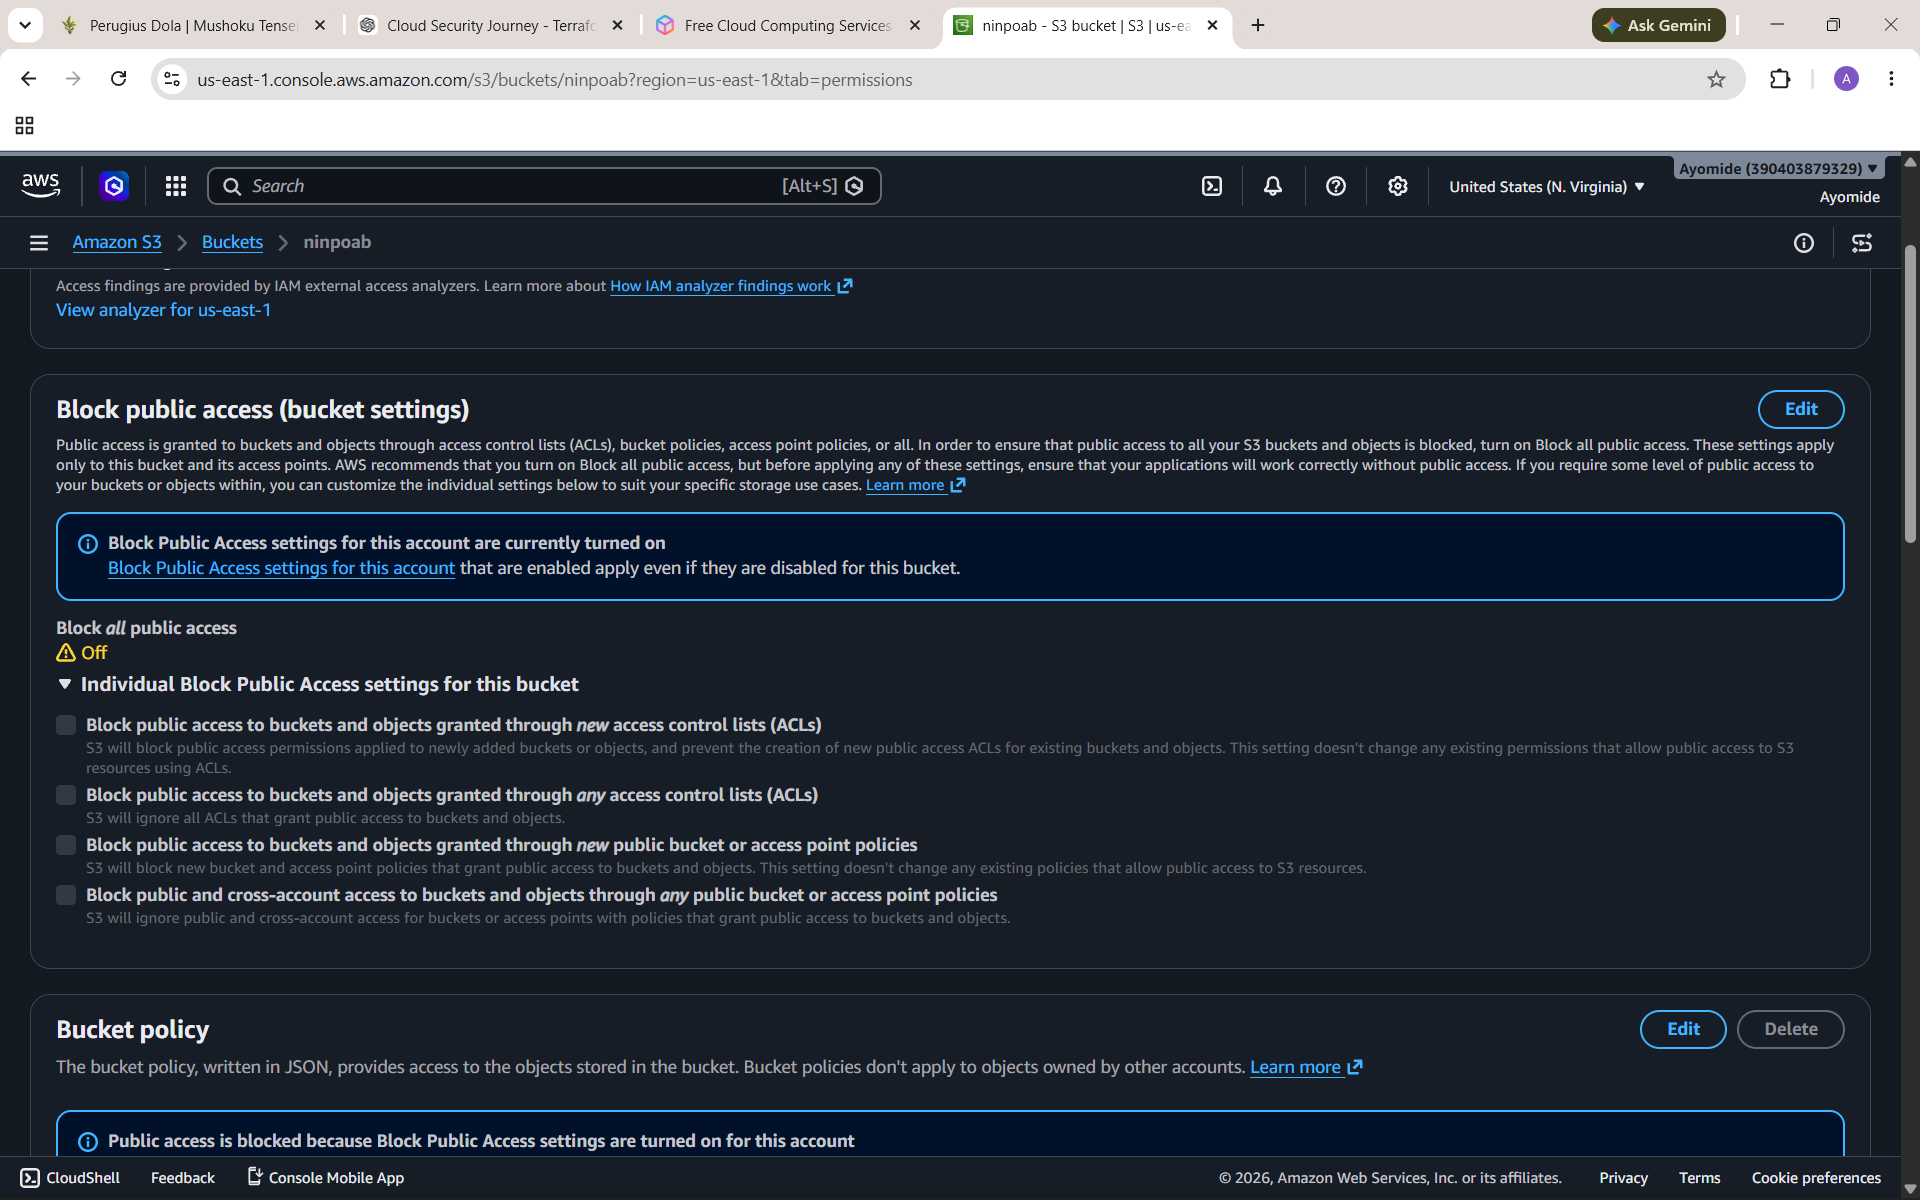
Task: Check block public access via new ACLs
Action: click(66, 725)
